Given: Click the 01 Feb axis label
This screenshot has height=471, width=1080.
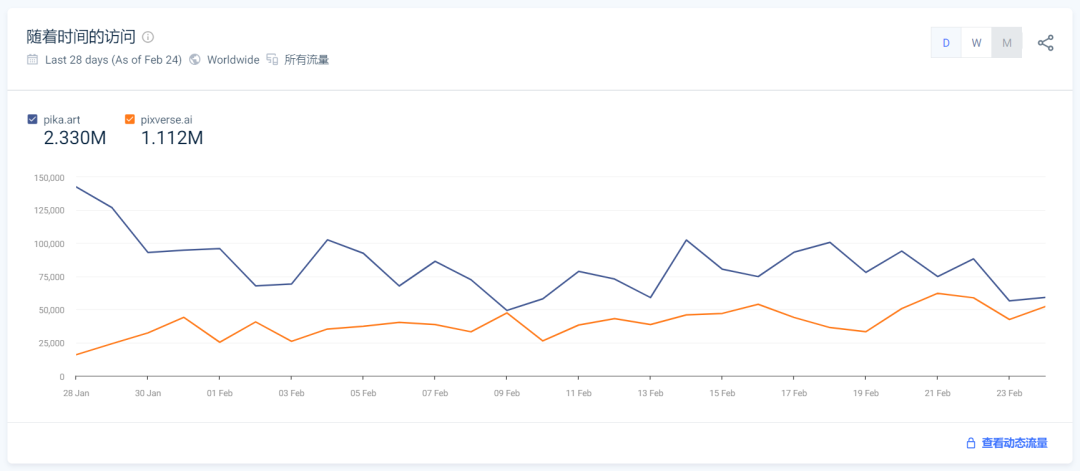Looking at the screenshot, I should [219, 393].
